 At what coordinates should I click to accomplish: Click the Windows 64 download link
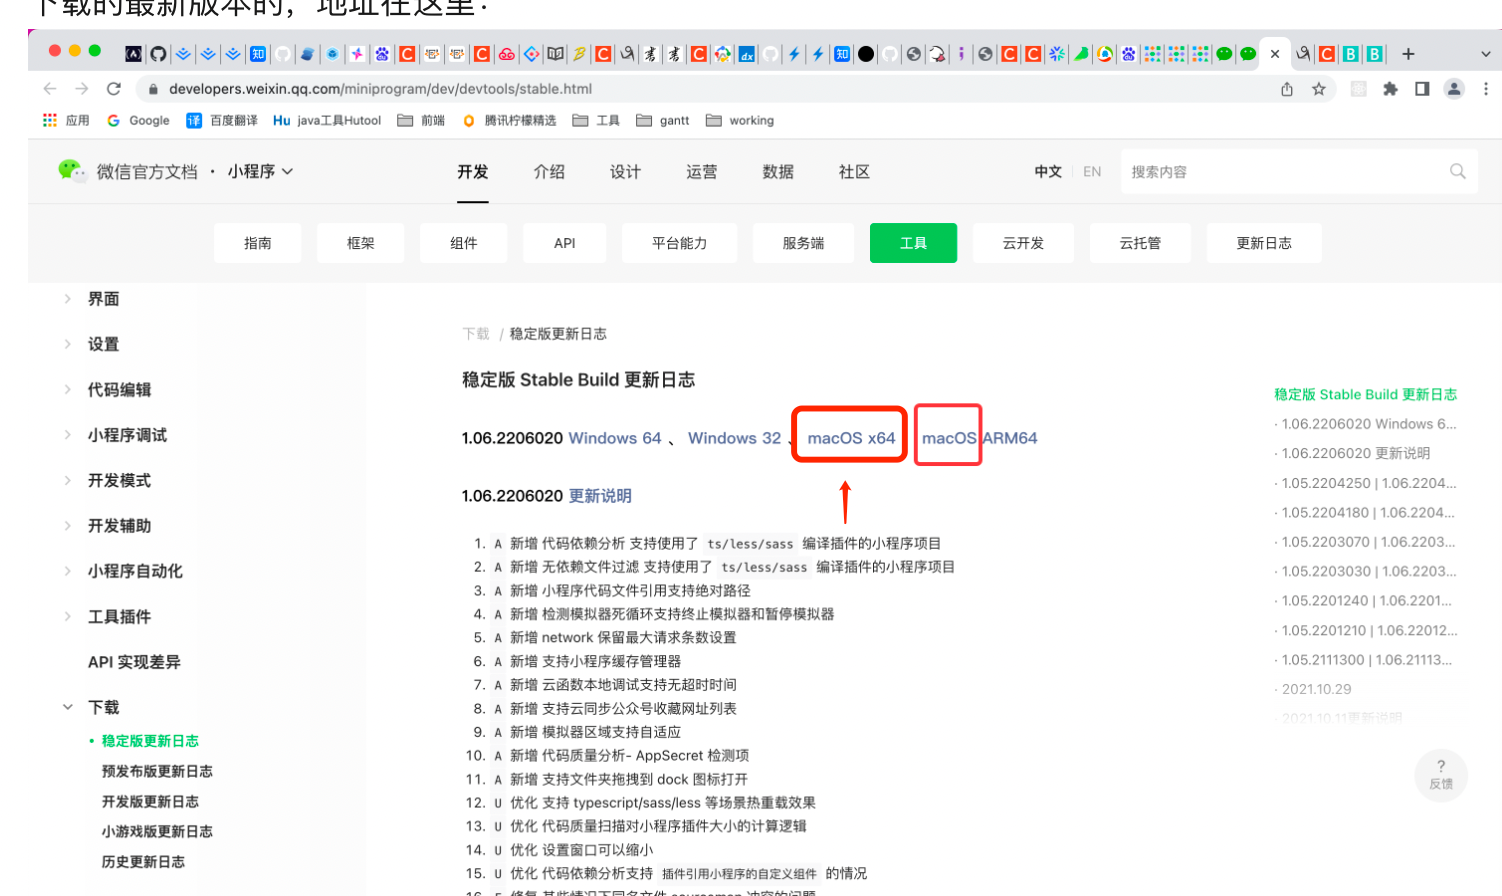tap(615, 438)
